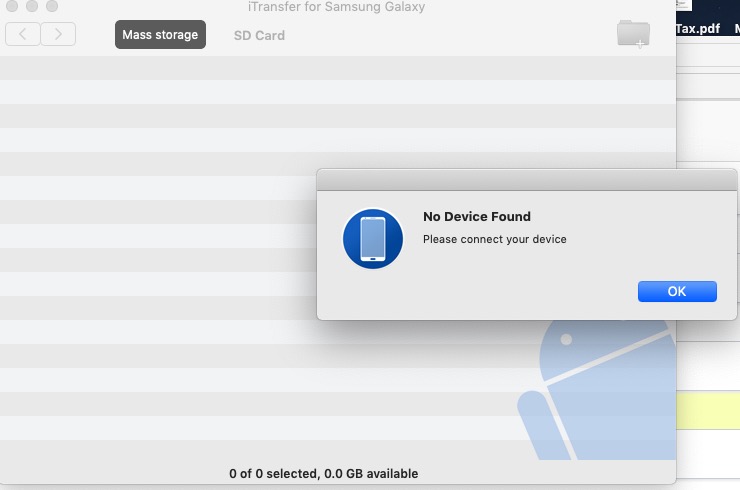Switch to the SD Card tab
The image size is (740, 490).
click(259, 35)
